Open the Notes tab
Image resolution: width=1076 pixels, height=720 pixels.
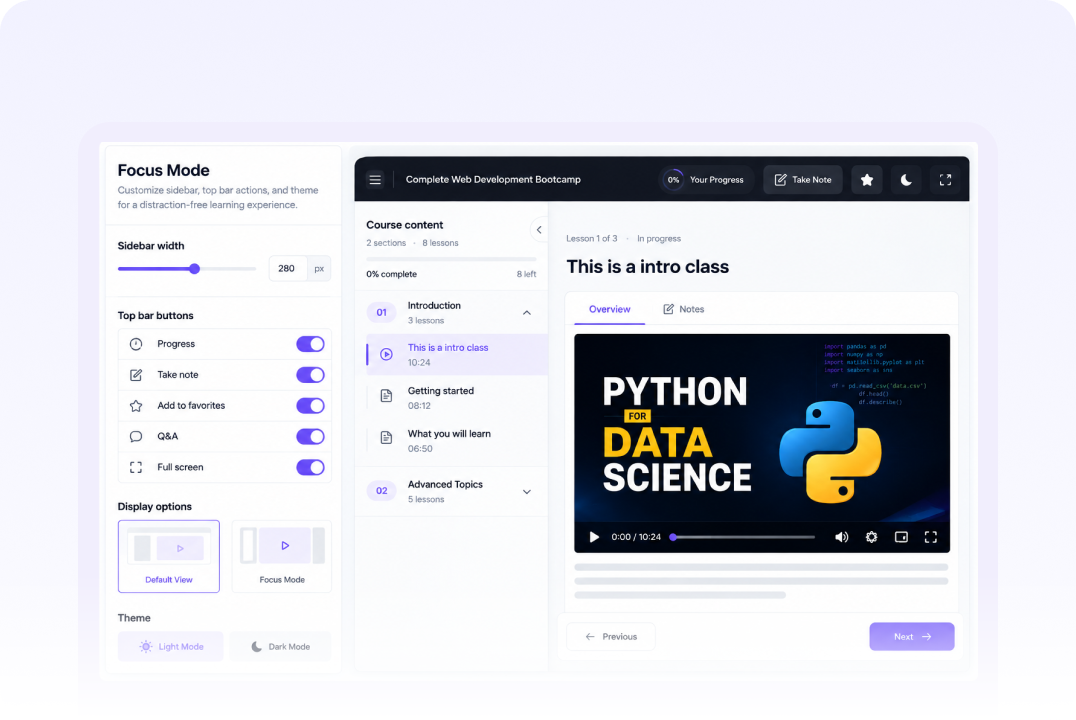[683, 310]
